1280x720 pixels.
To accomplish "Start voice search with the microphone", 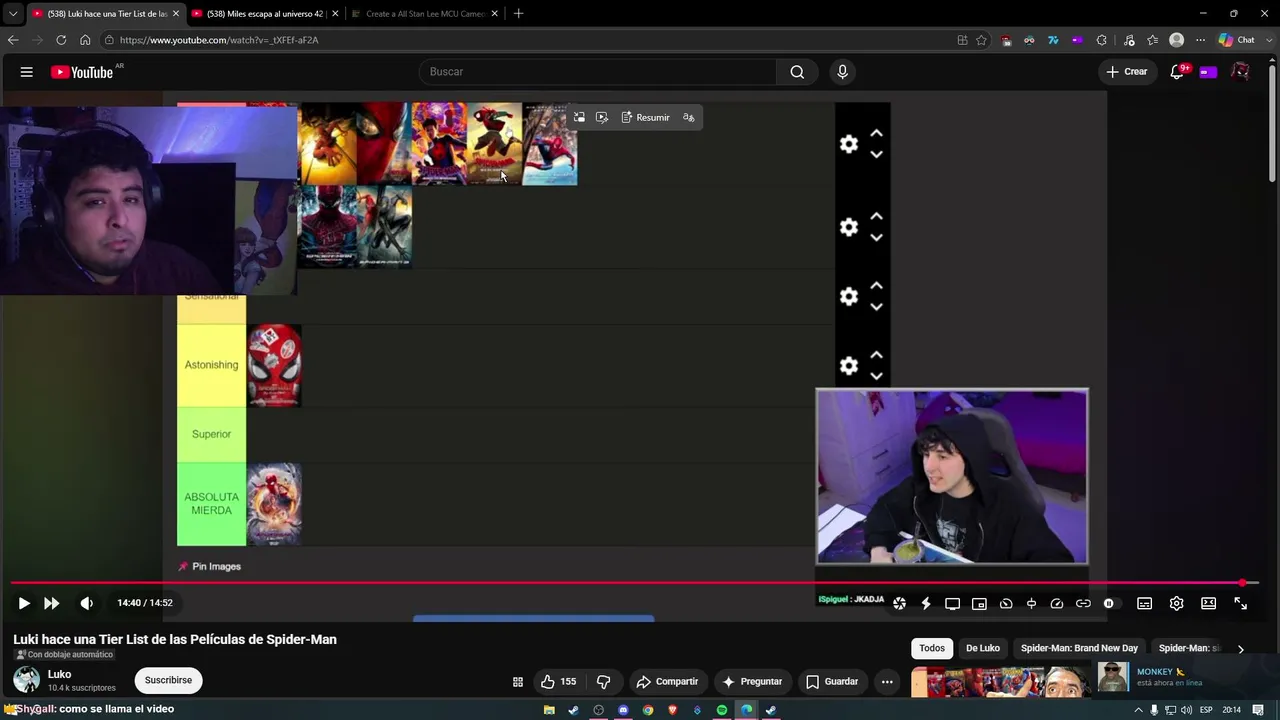I will click(x=842, y=72).
